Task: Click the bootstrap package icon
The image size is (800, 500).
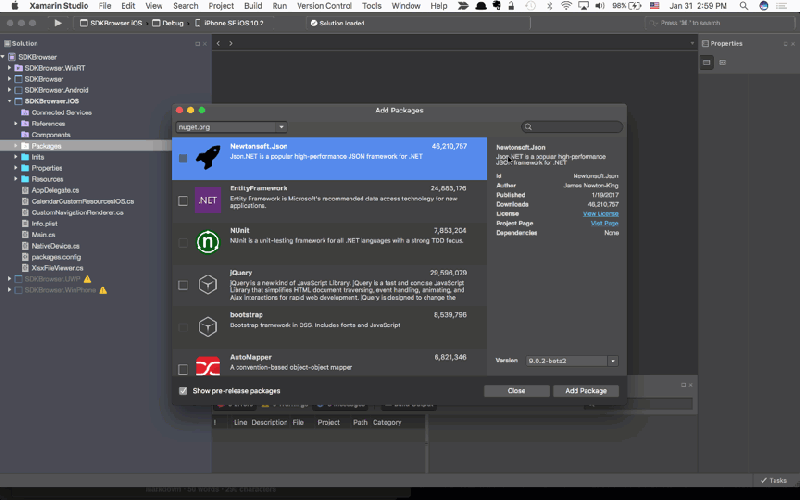Action: tap(208, 327)
